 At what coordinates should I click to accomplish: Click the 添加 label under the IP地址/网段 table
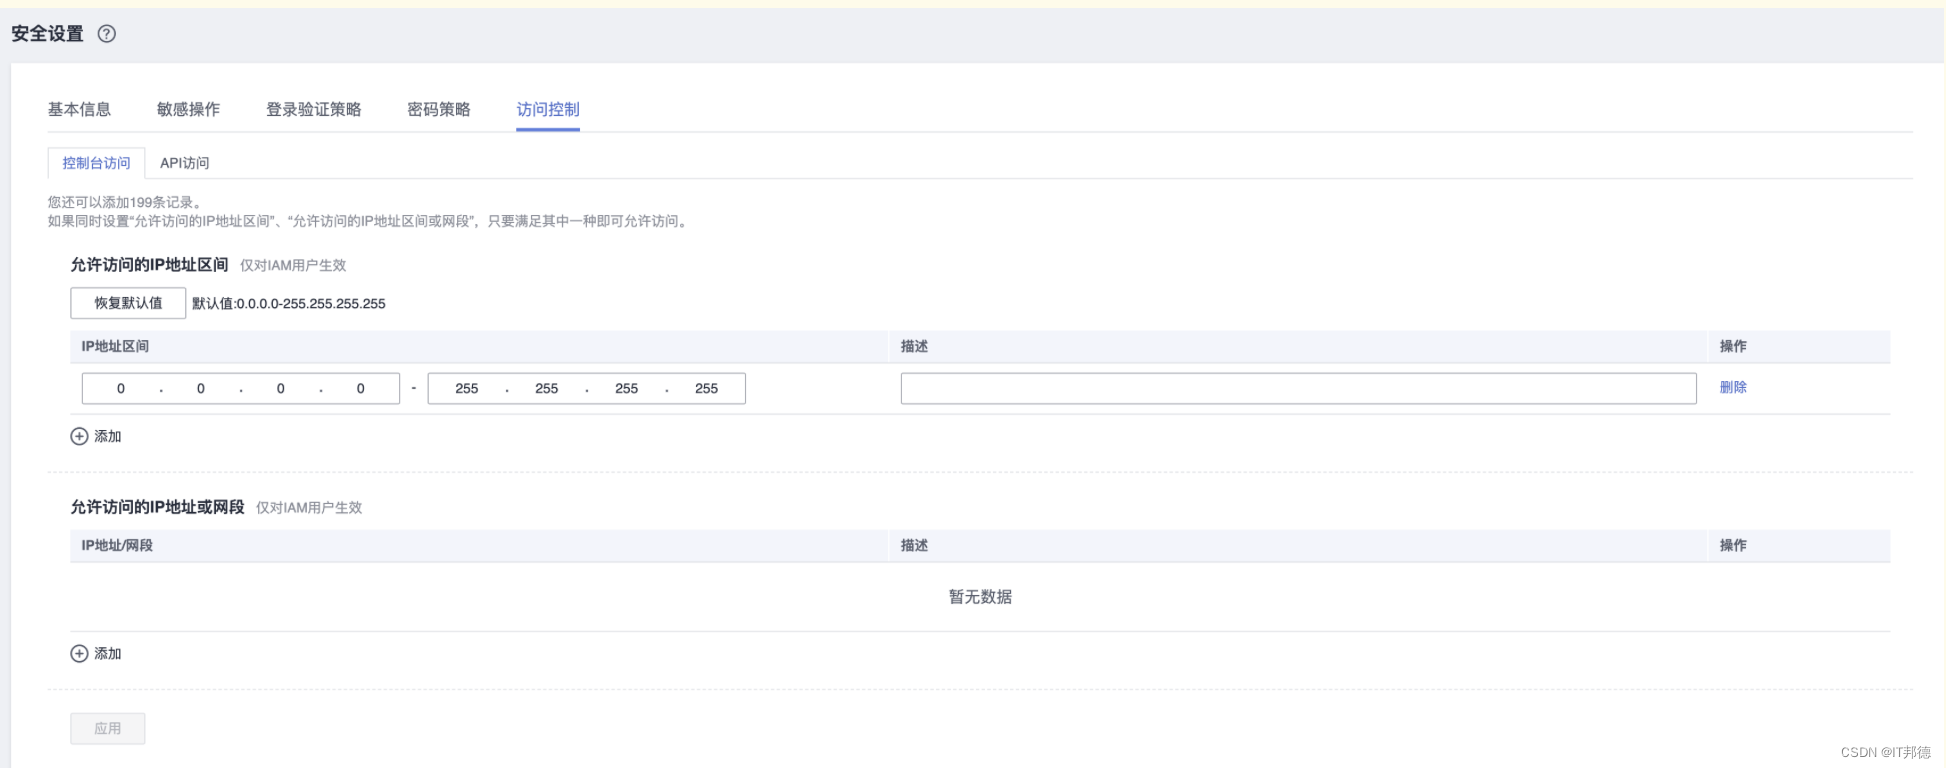point(108,653)
